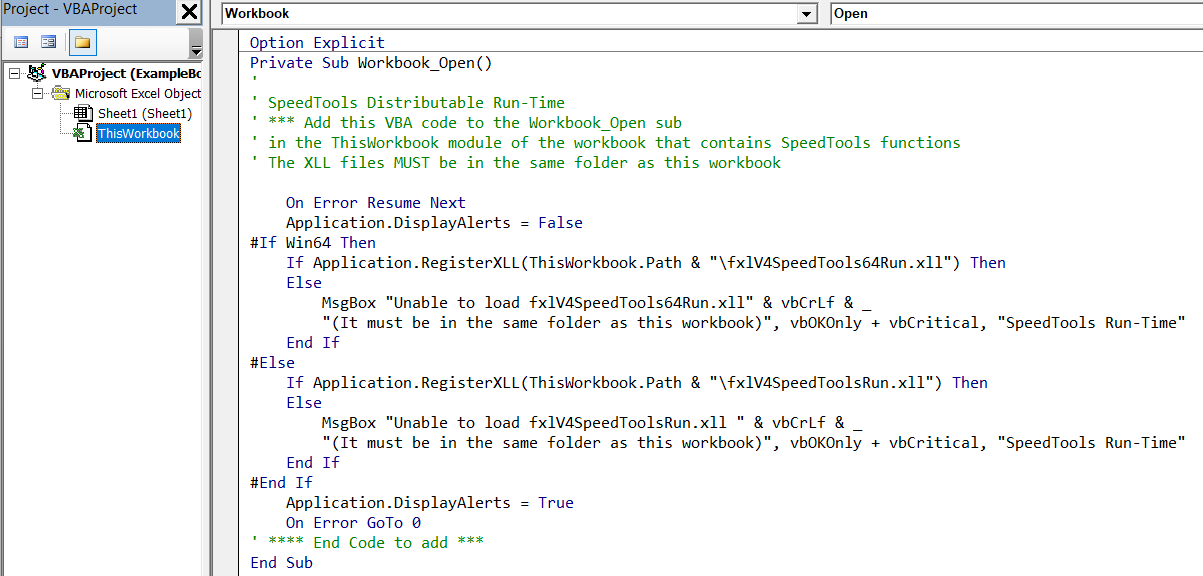Toggle Folders view in Project explorer
The image size is (1203, 576).
tap(82, 42)
